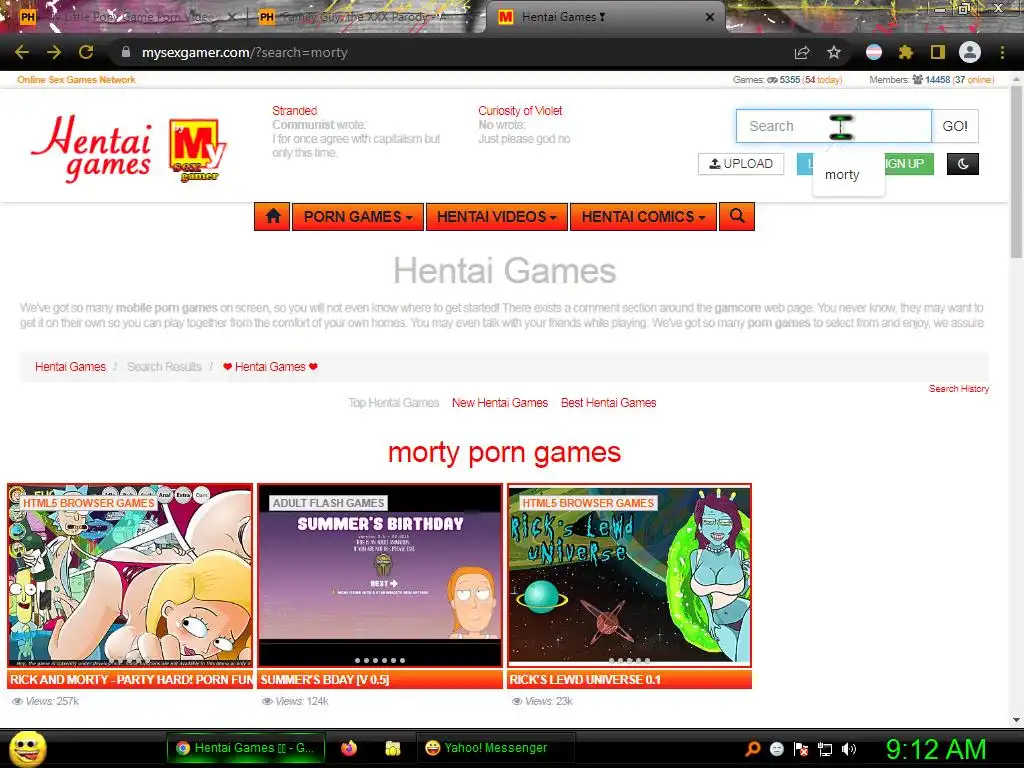Click the Online Sex Games Network link
This screenshot has height=768, width=1024.
click(x=76, y=80)
